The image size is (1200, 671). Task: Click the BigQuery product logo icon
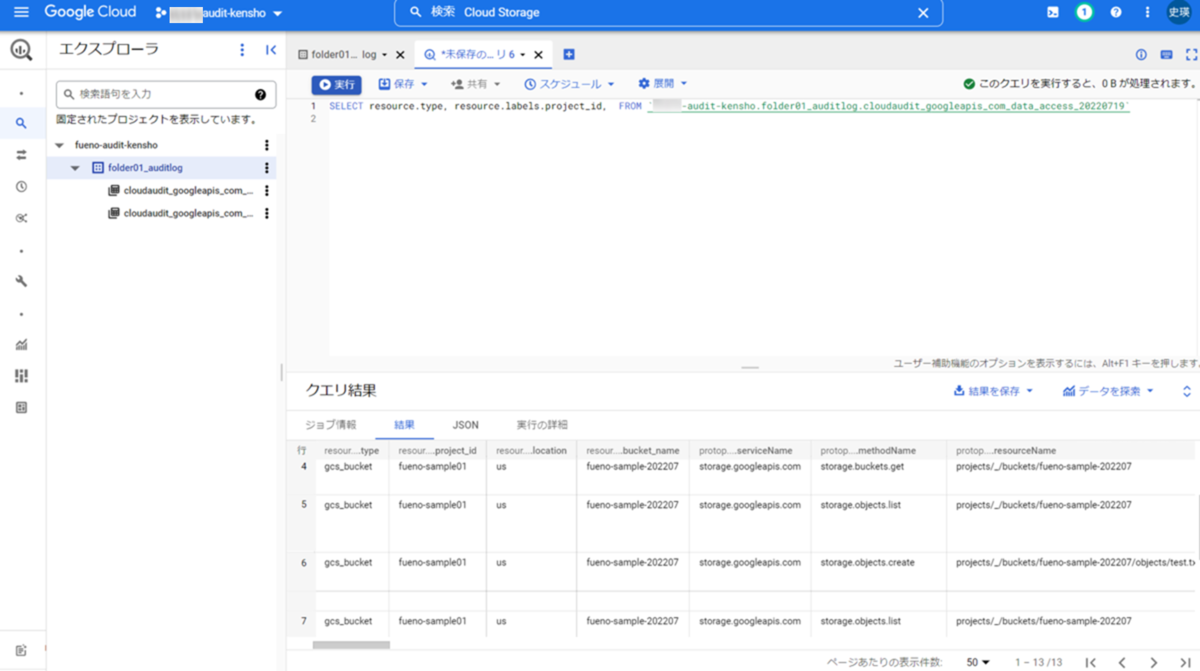(21, 50)
